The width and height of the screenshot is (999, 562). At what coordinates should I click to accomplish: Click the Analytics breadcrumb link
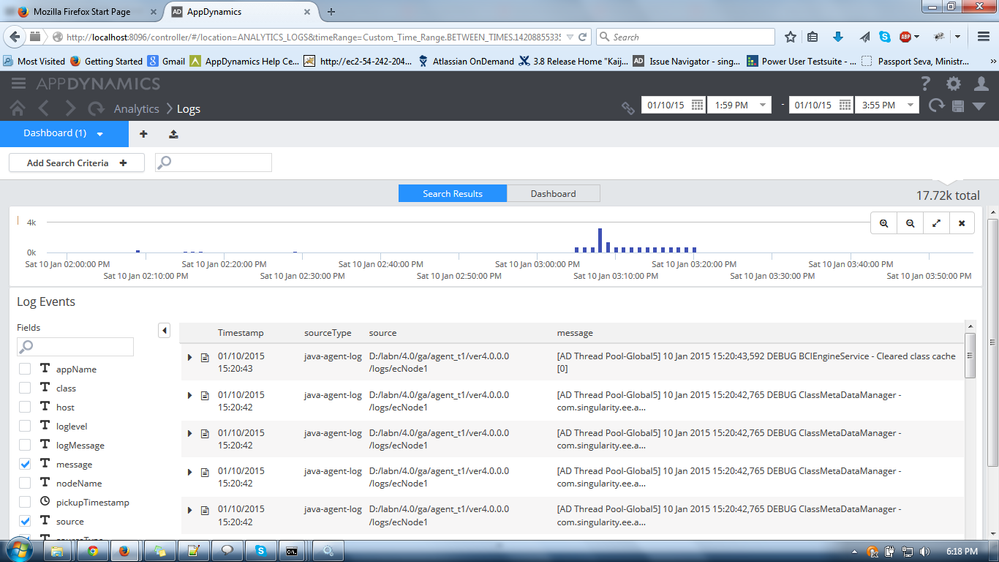[x=136, y=108]
